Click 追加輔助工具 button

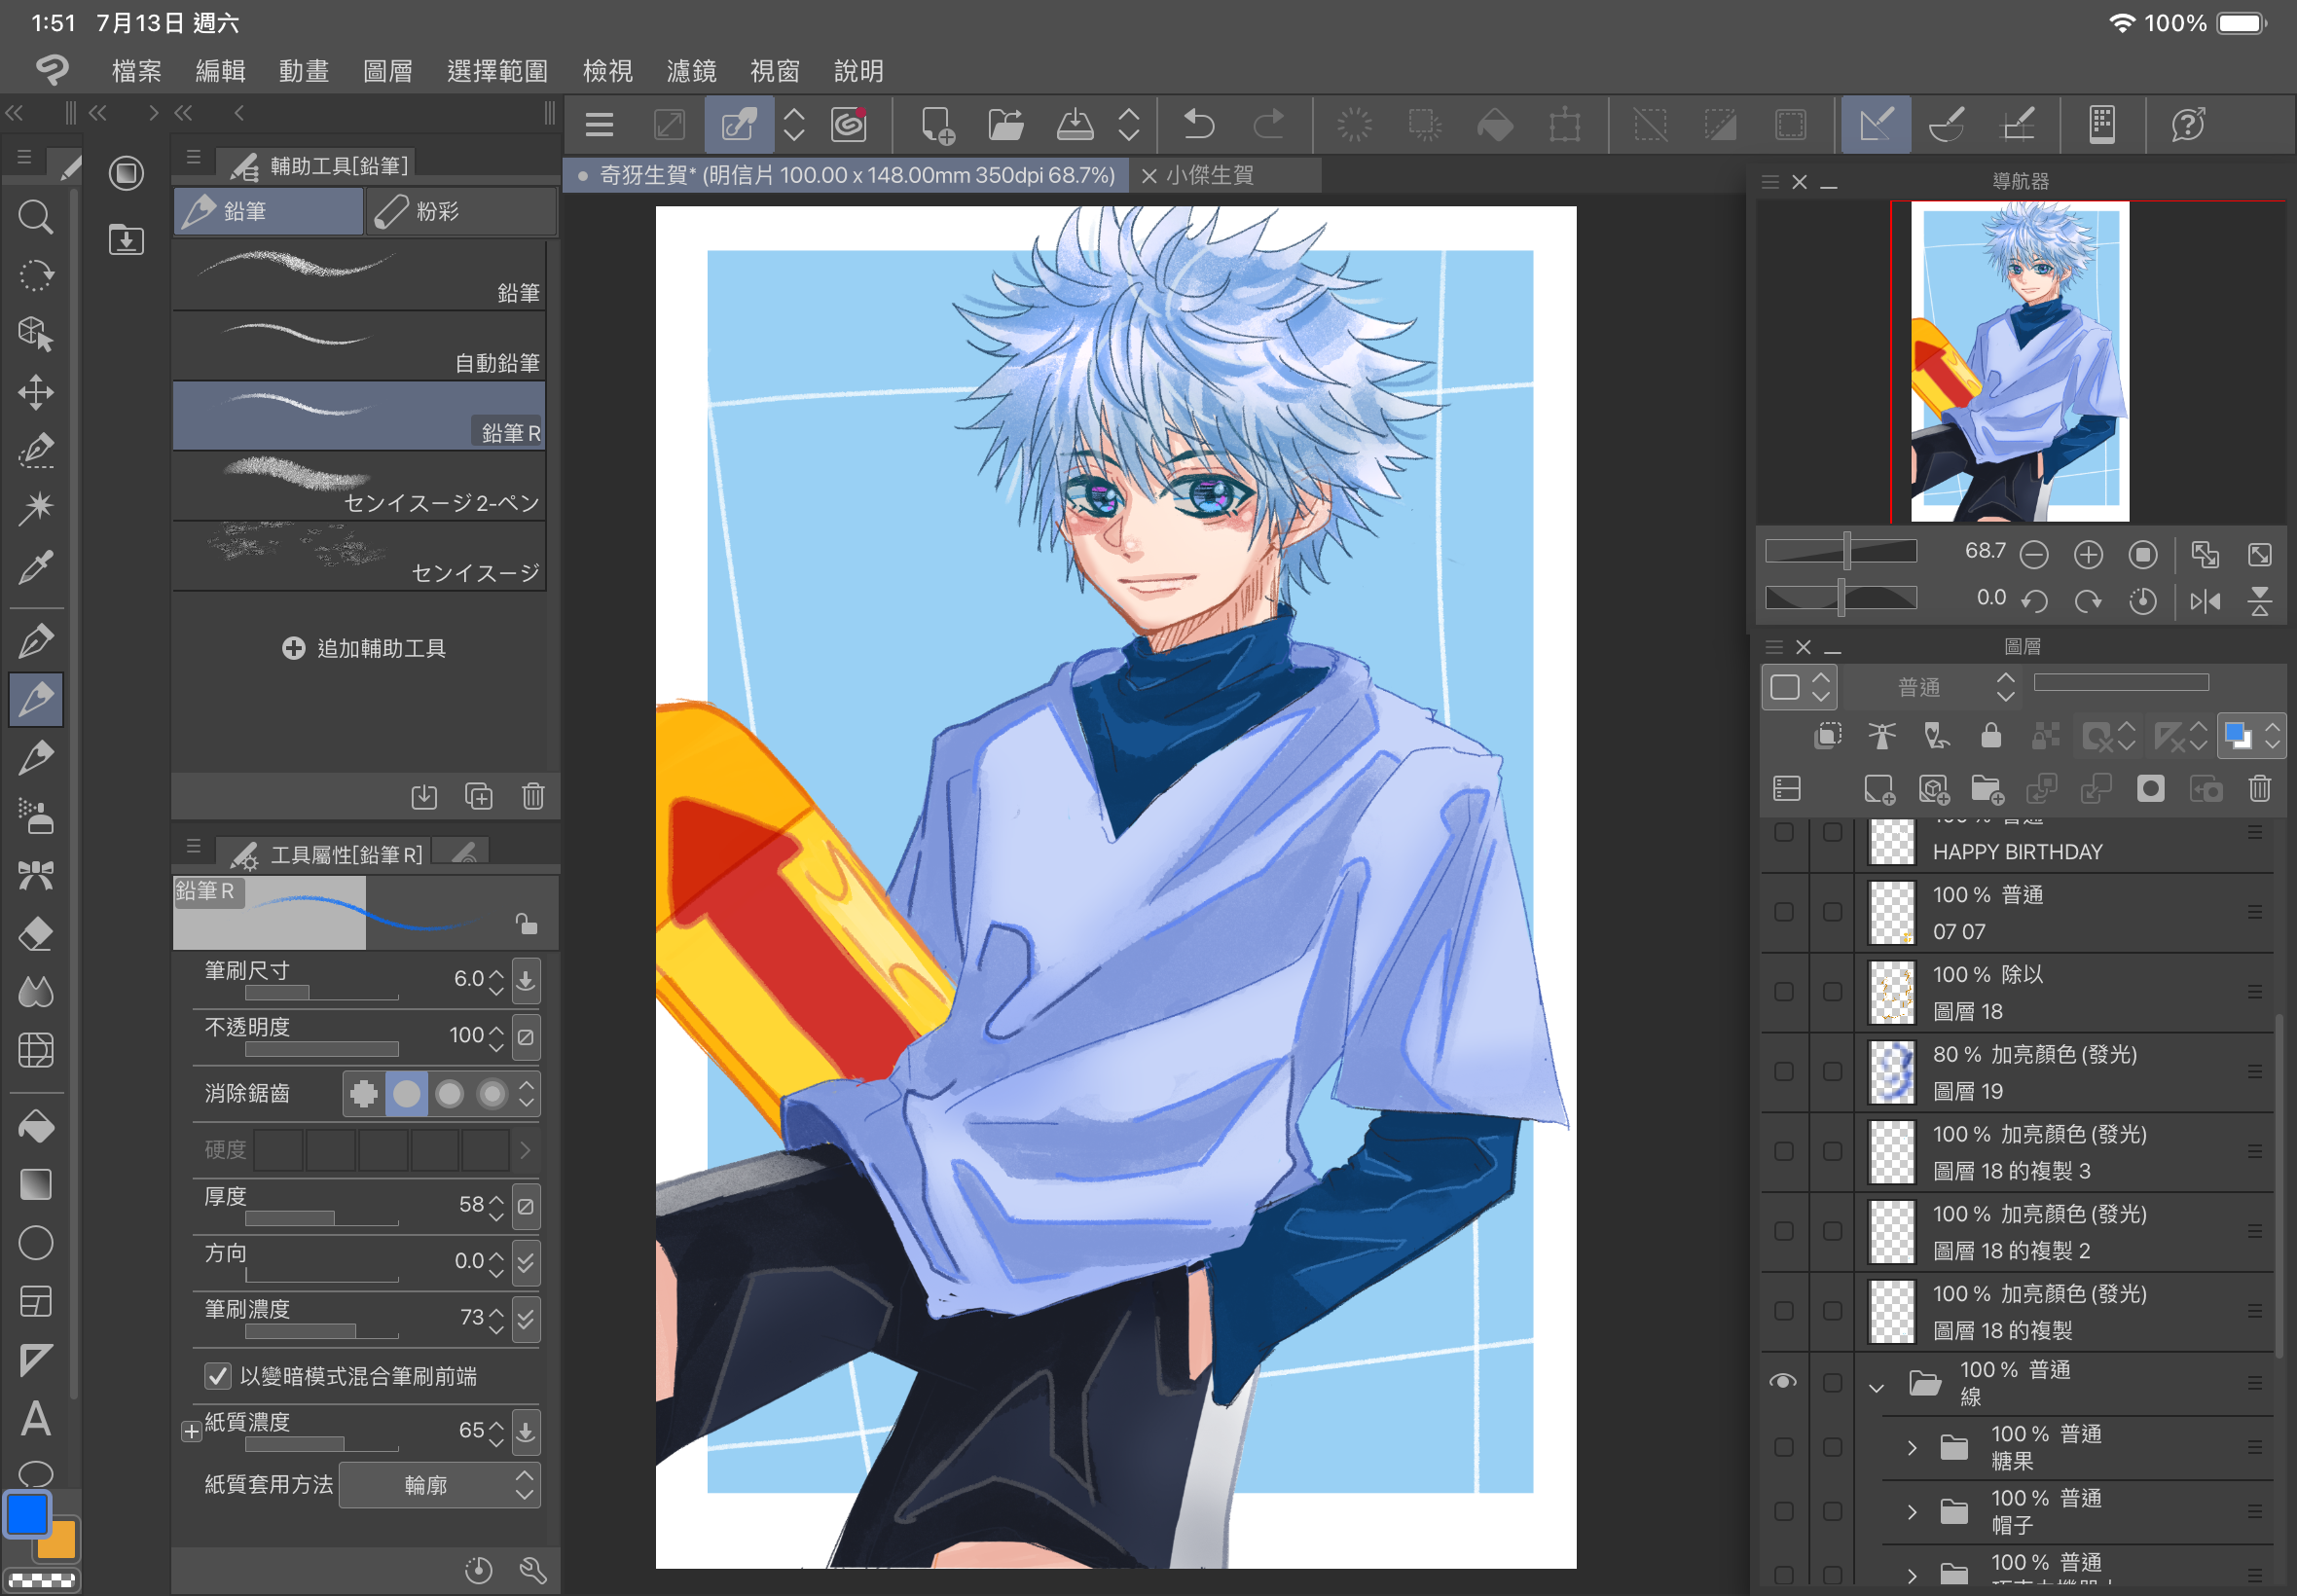point(364,648)
